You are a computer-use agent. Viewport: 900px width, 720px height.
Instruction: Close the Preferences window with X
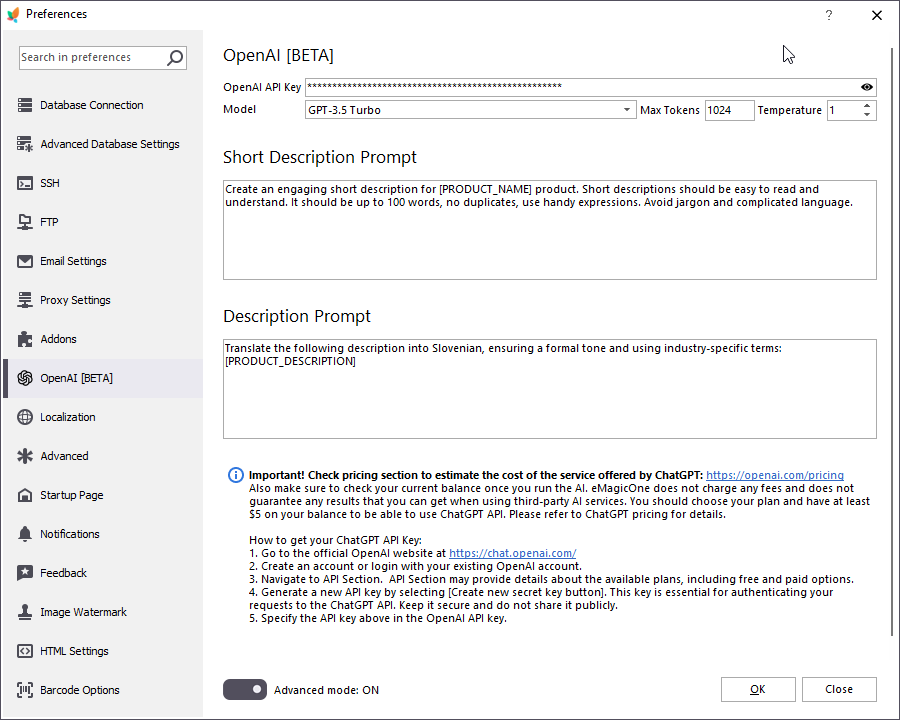tap(876, 16)
